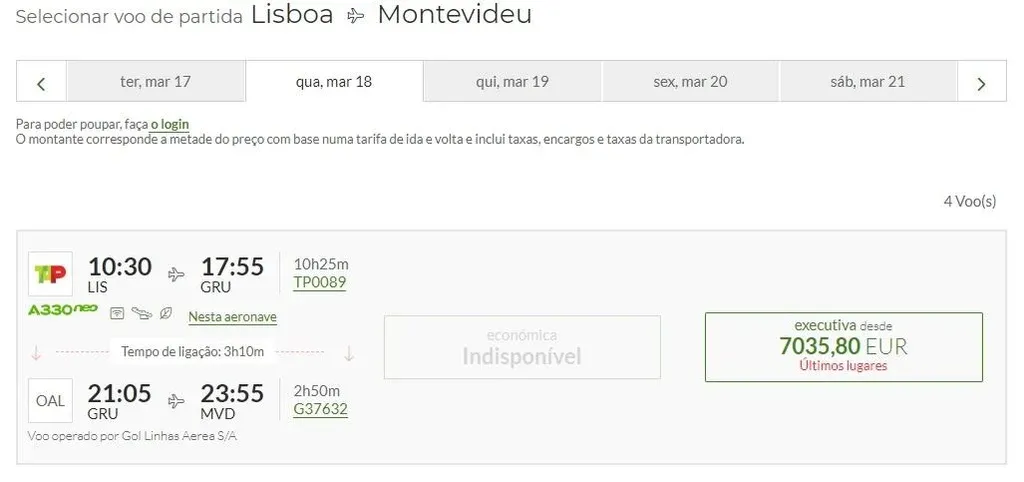This screenshot has height=482, width=1024.
Task: Open the Nesta aeronave link
Action: click(232, 317)
